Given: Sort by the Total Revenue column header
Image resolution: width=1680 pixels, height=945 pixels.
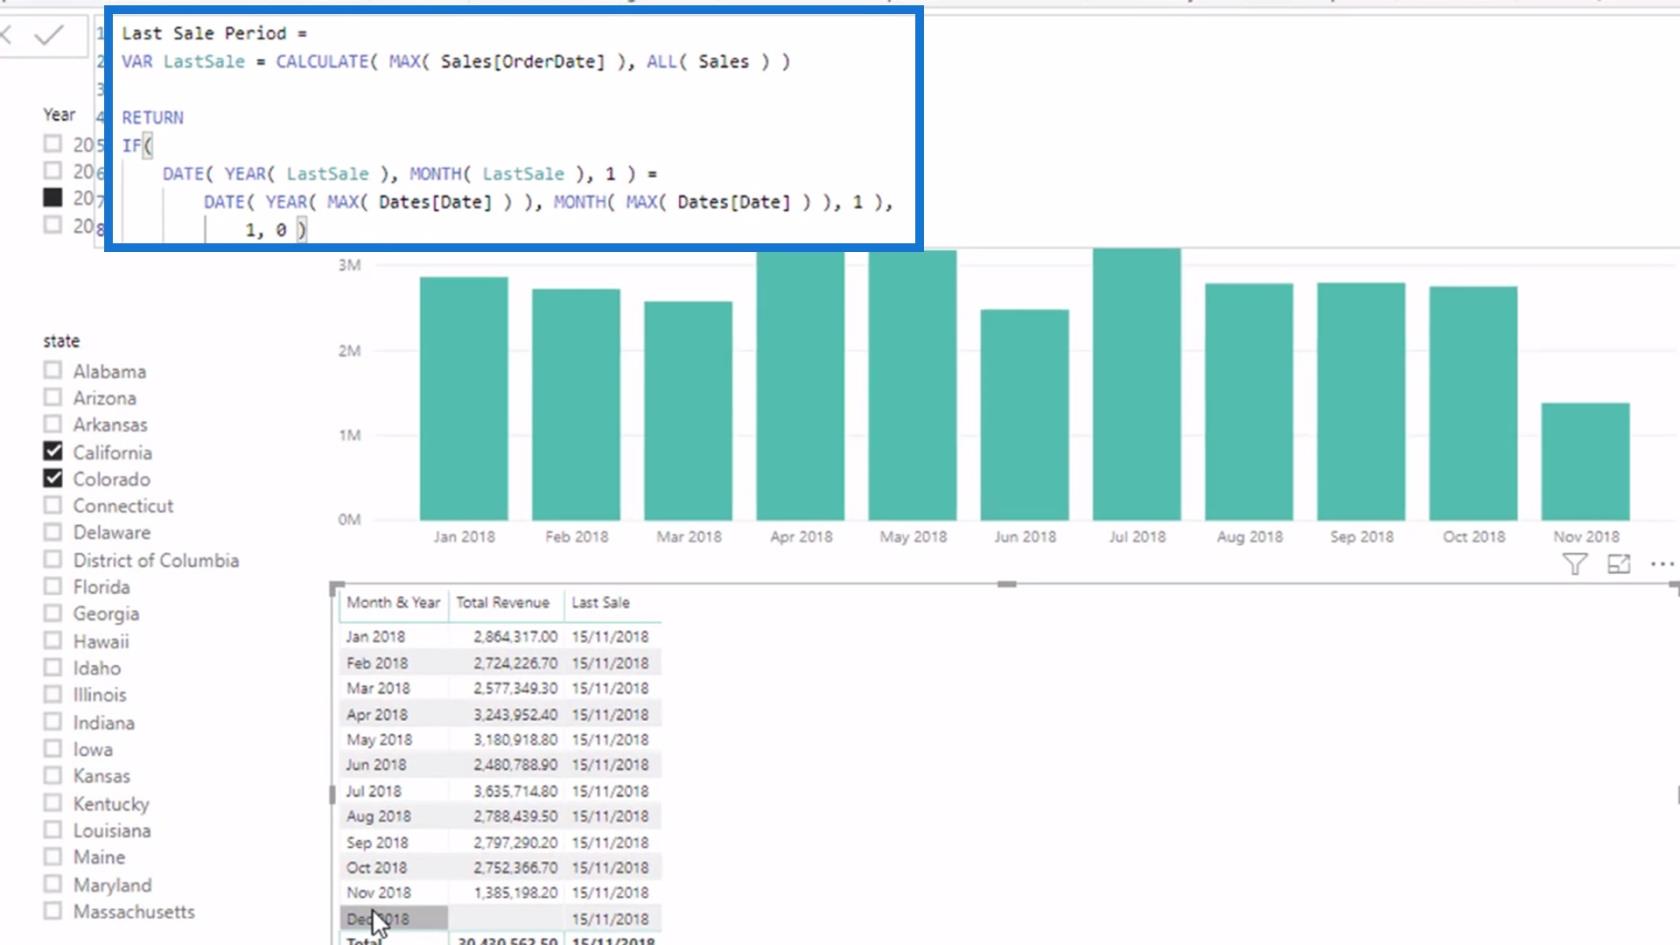Looking at the screenshot, I should pos(503,602).
